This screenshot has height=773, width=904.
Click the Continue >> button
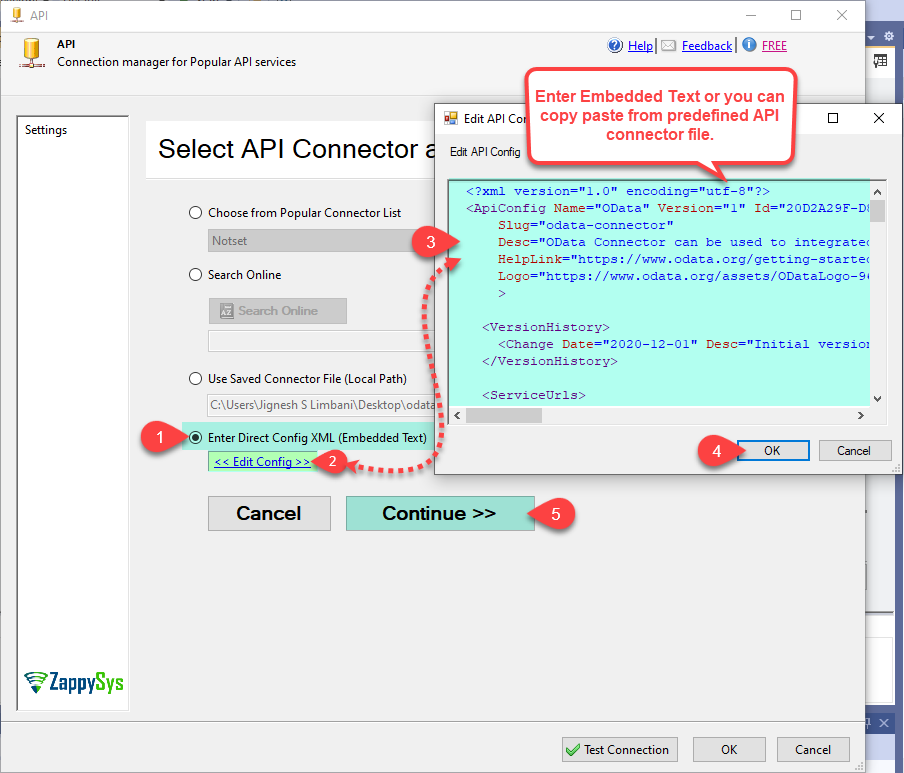pos(440,513)
